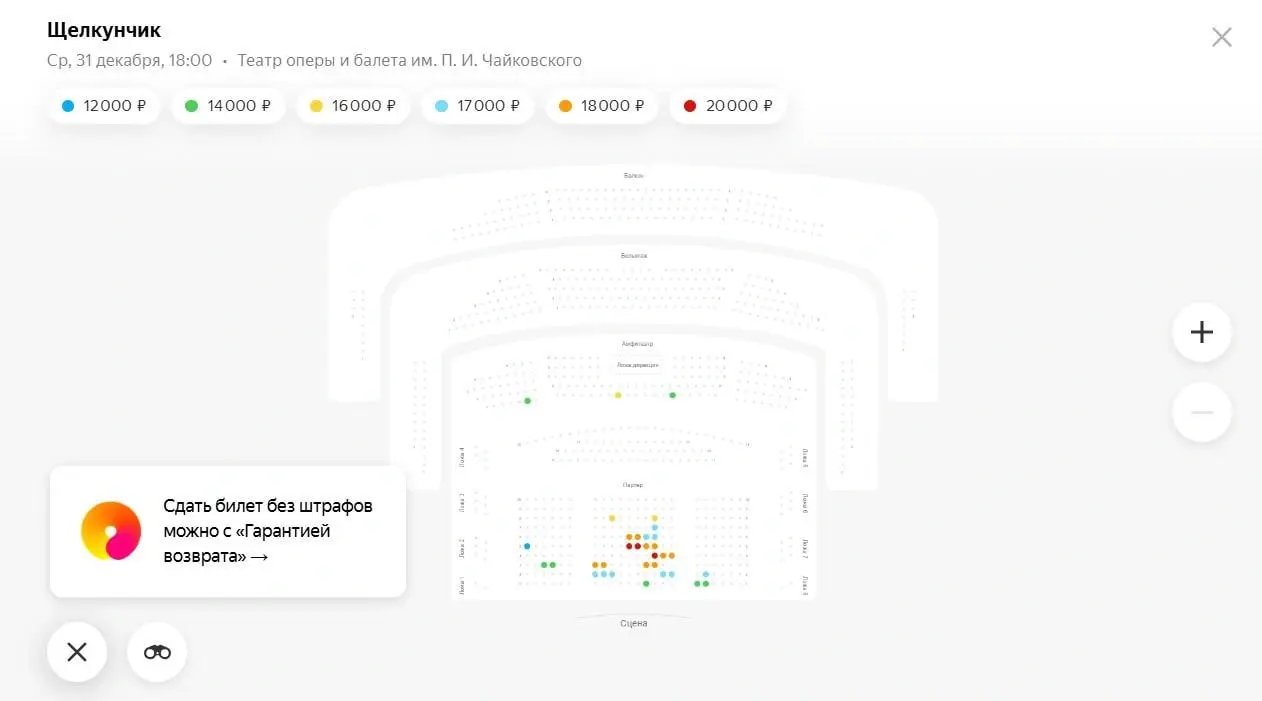Choose the green seat right of yellow amphitheater seat
This screenshot has width=1262, height=701.
click(x=672, y=395)
